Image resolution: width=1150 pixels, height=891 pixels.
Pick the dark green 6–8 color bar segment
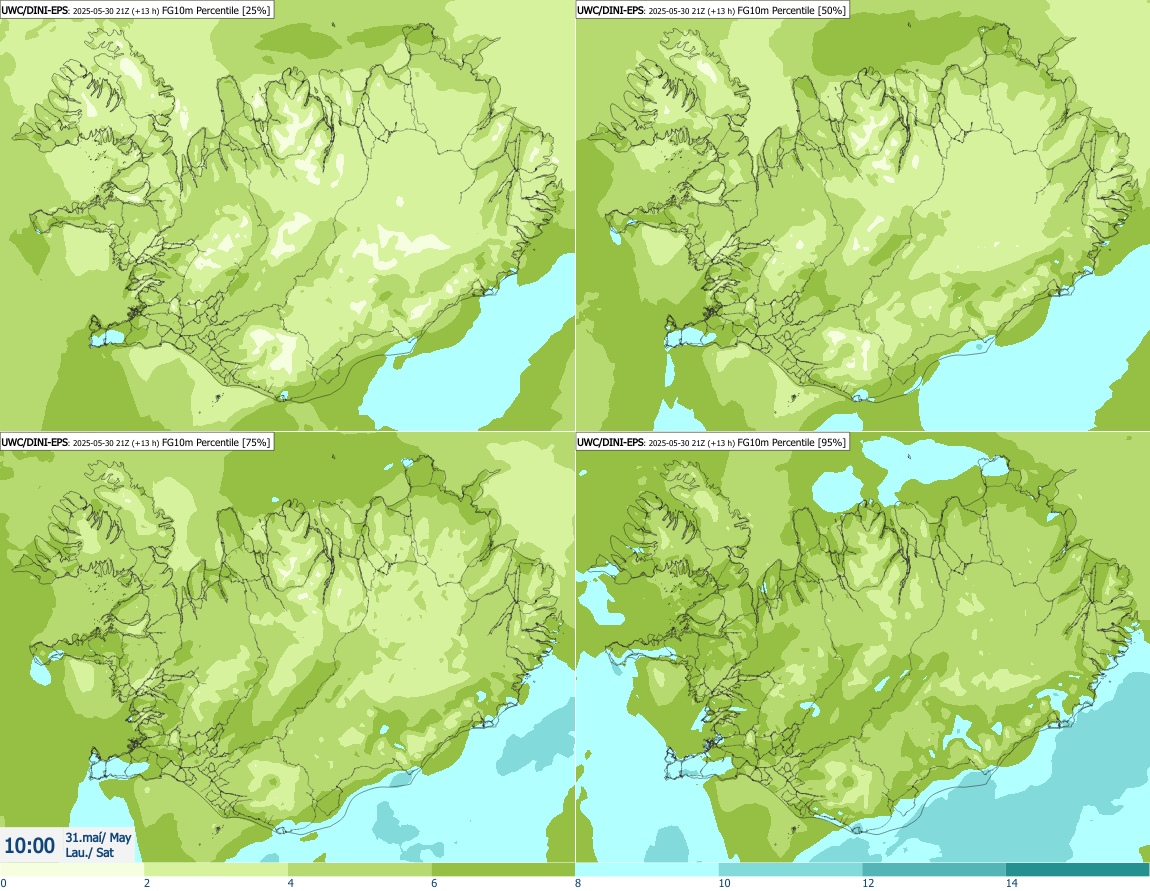503,870
